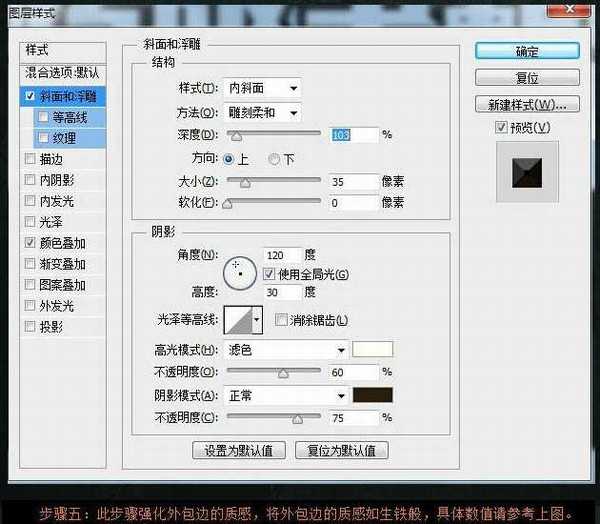Enable the 纹理 (Texture) checkbox
The width and height of the screenshot is (600, 524).
coord(43,138)
